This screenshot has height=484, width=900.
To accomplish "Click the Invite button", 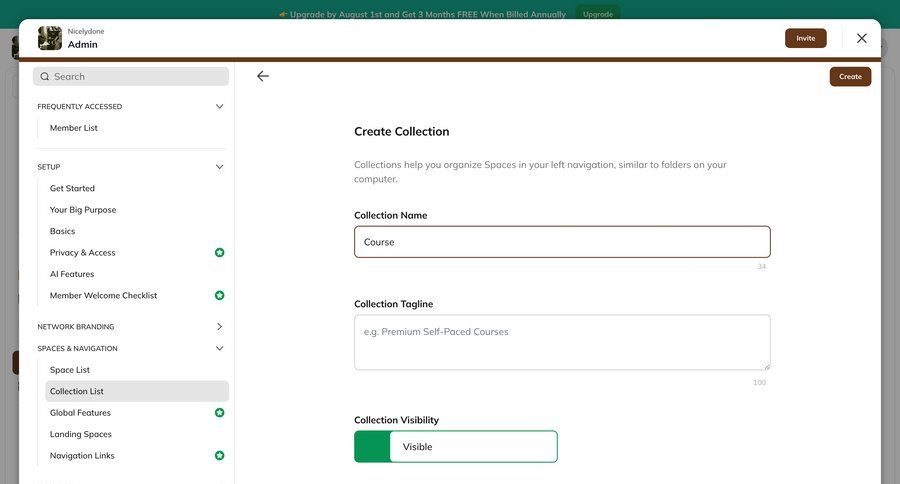I will pyautogui.click(x=805, y=38).
